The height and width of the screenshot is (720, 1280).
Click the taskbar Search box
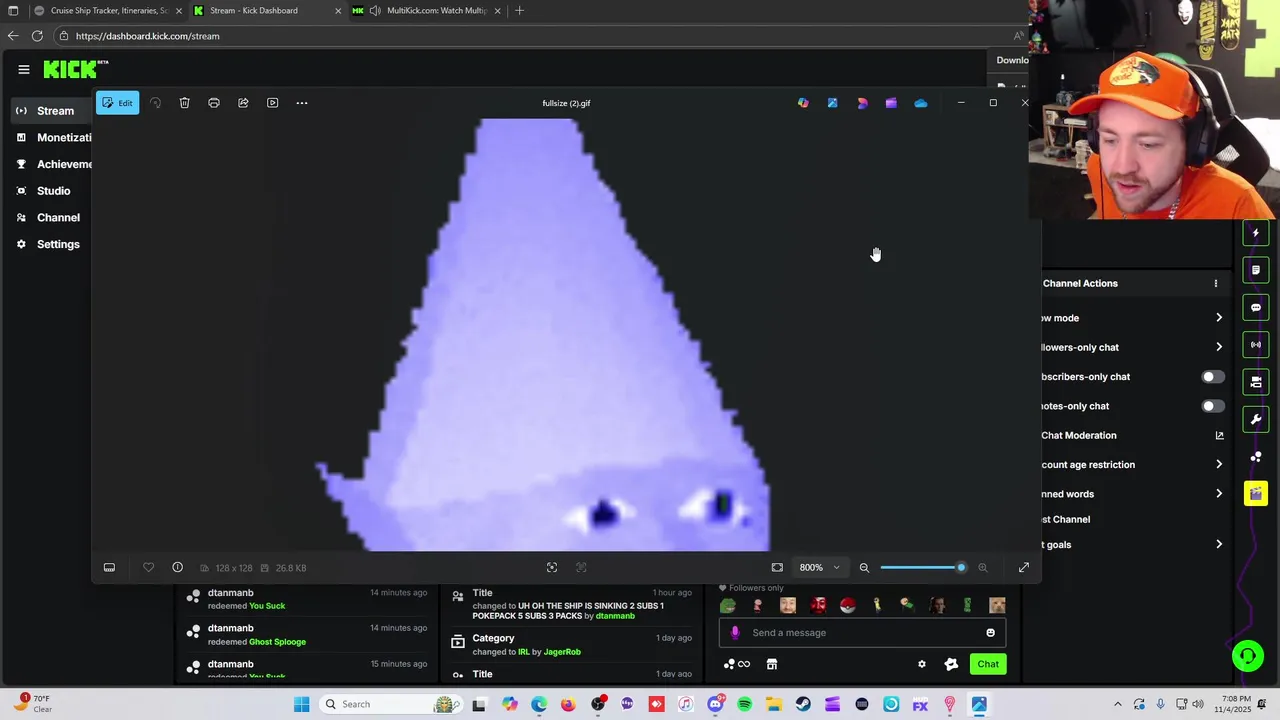389,704
